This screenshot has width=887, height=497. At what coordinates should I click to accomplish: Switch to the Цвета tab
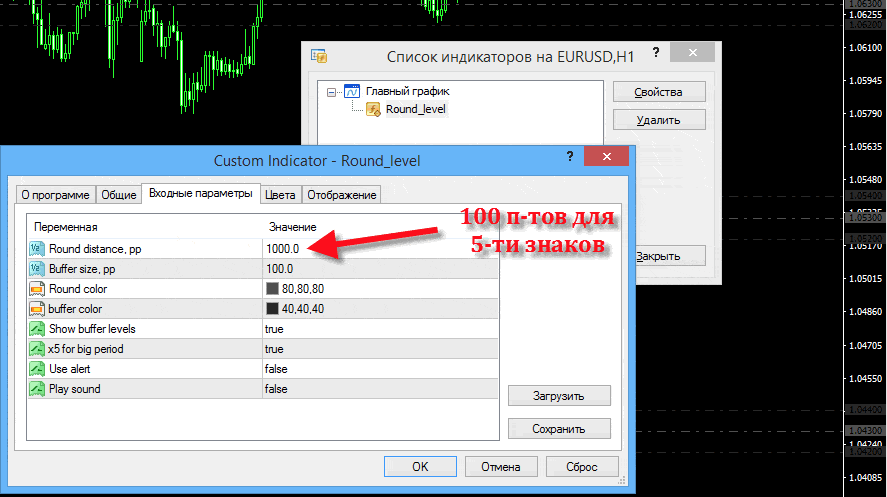coord(281,194)
